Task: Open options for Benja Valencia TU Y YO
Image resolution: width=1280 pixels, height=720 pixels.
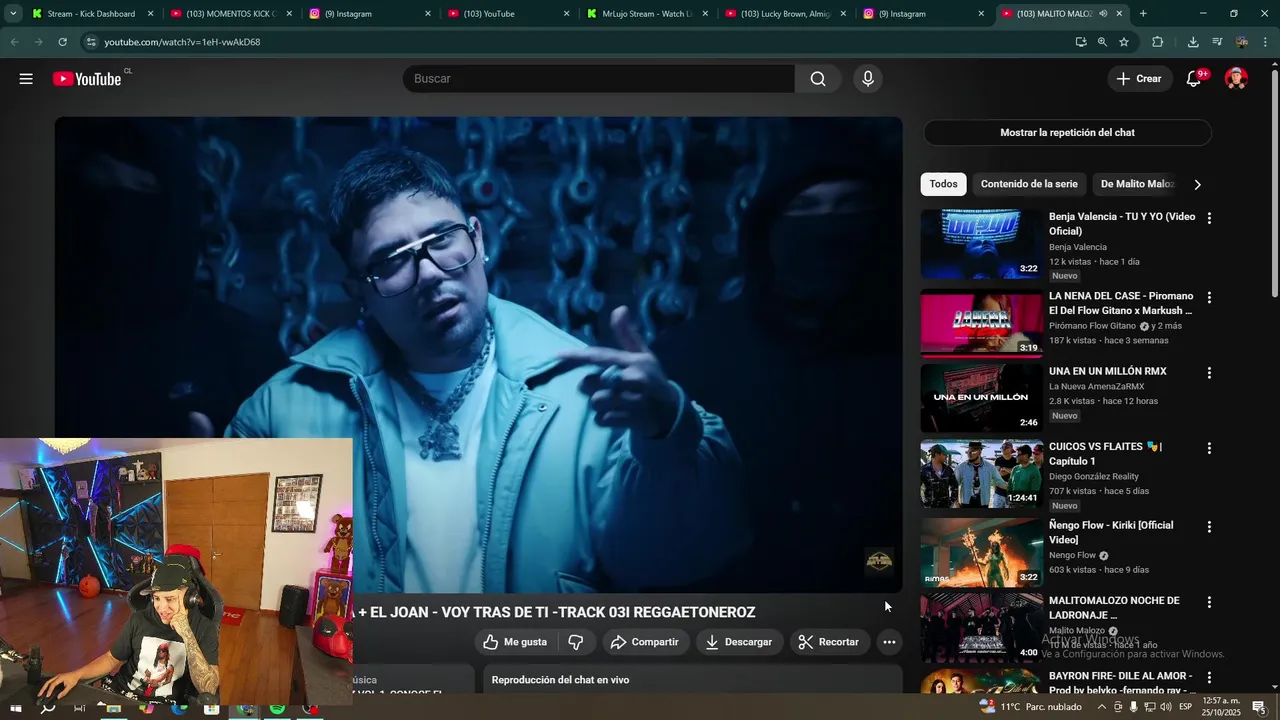Action: [1209, 218]
